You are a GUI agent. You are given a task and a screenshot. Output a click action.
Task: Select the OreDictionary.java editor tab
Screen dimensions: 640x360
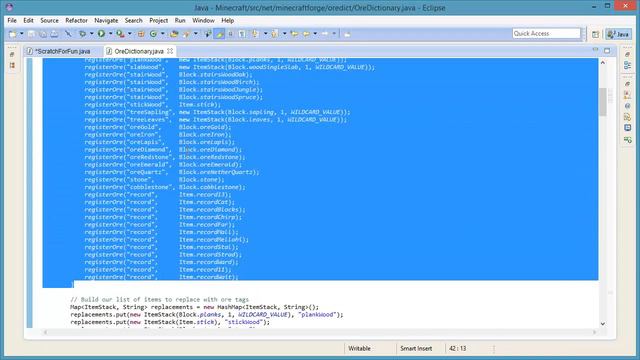(x=139, y=51)
